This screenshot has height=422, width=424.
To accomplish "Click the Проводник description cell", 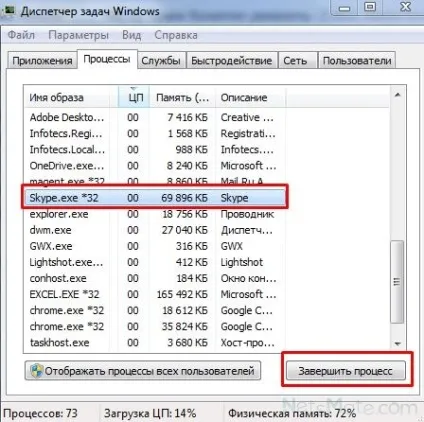I will [247, 214].
